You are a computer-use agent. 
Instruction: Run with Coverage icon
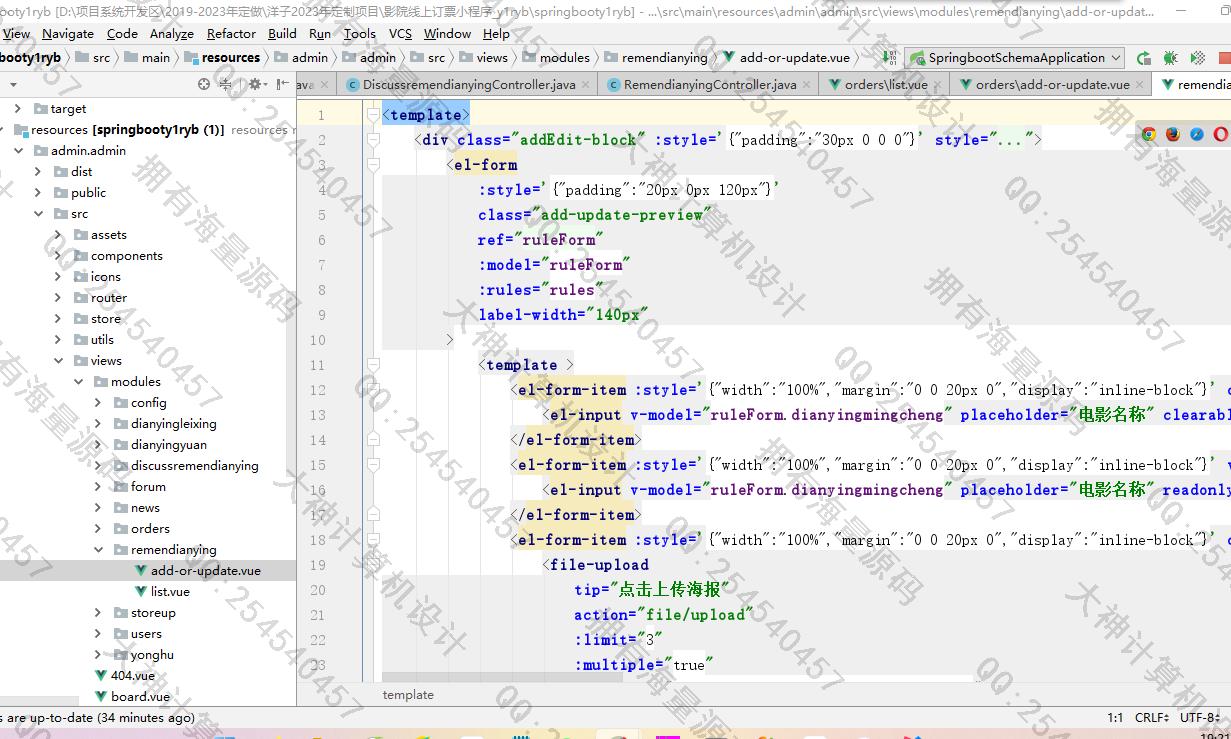1196,58
